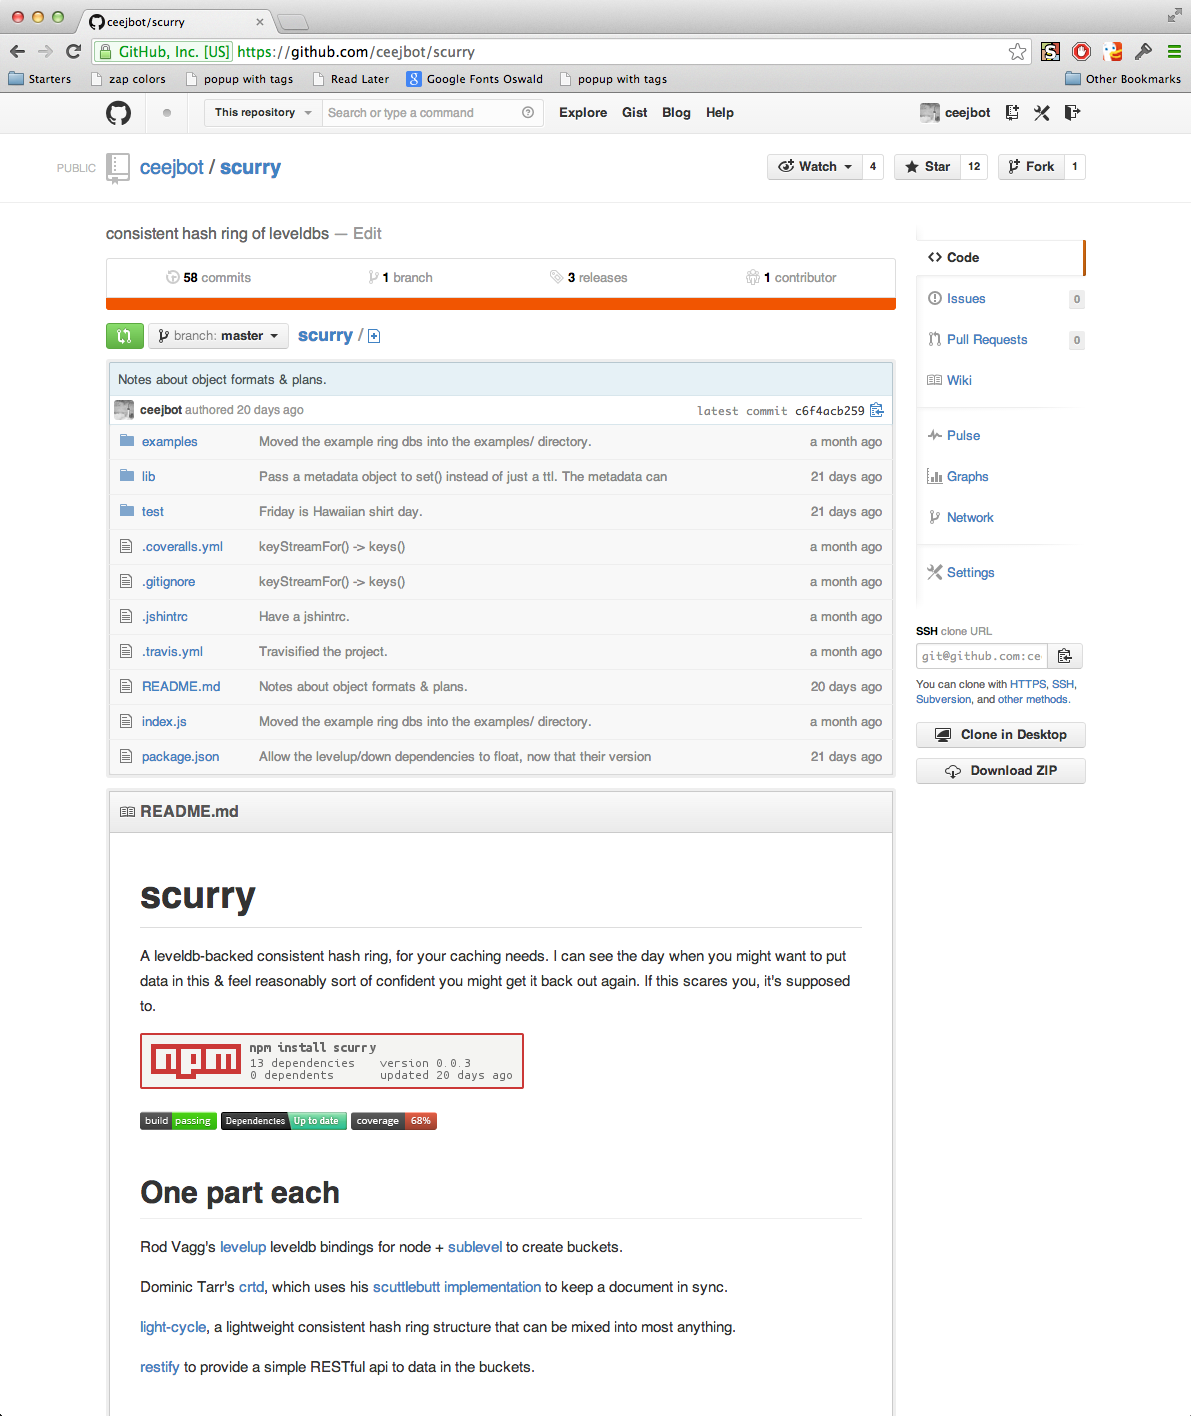Bookmark the page via the address bar star
This screenshot has height=1416, width=1191.
[1017, 51]
